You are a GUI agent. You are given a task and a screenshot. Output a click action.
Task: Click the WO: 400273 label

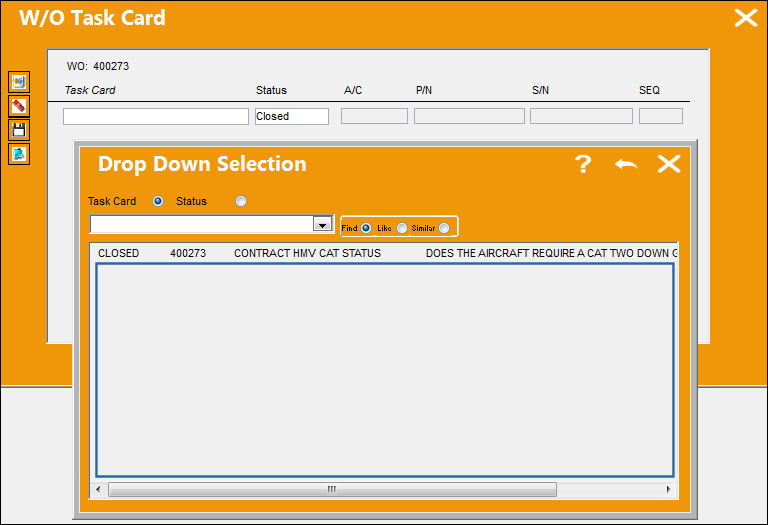98,66
